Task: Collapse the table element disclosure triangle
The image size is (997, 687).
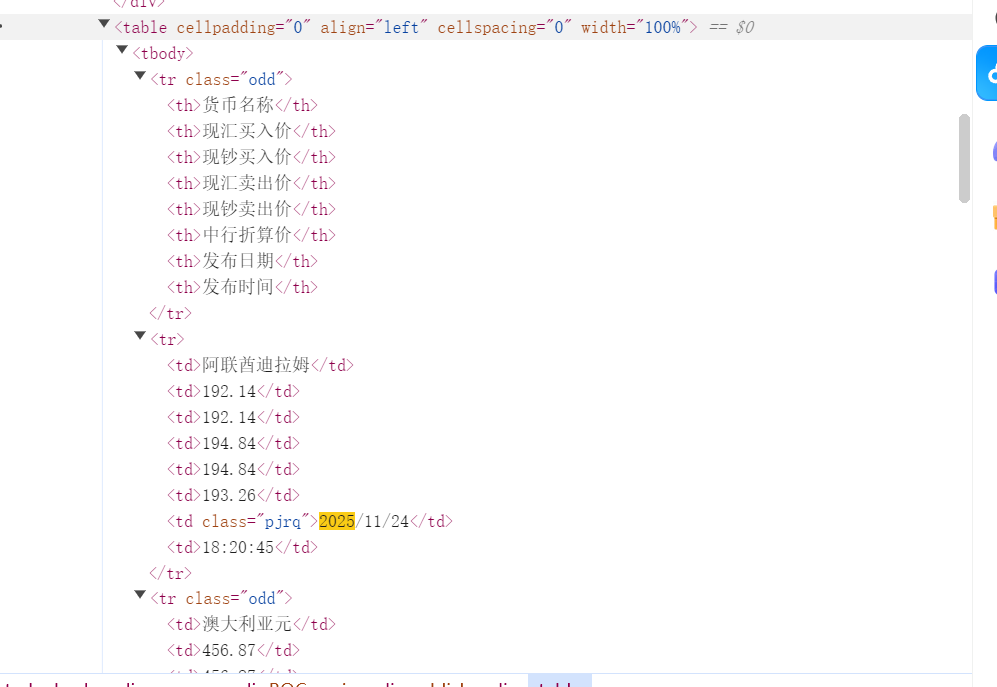Action: coord(104,24)
